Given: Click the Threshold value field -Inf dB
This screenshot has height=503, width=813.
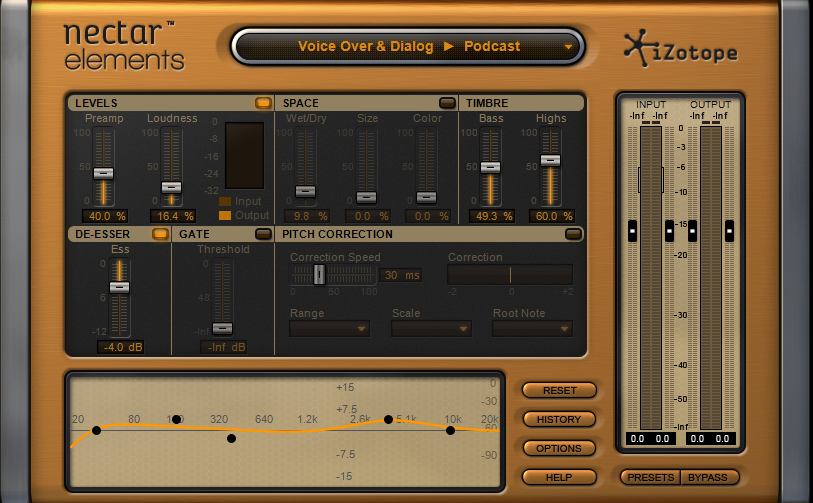Looking at the screenshot, I should tap(223, 347).
